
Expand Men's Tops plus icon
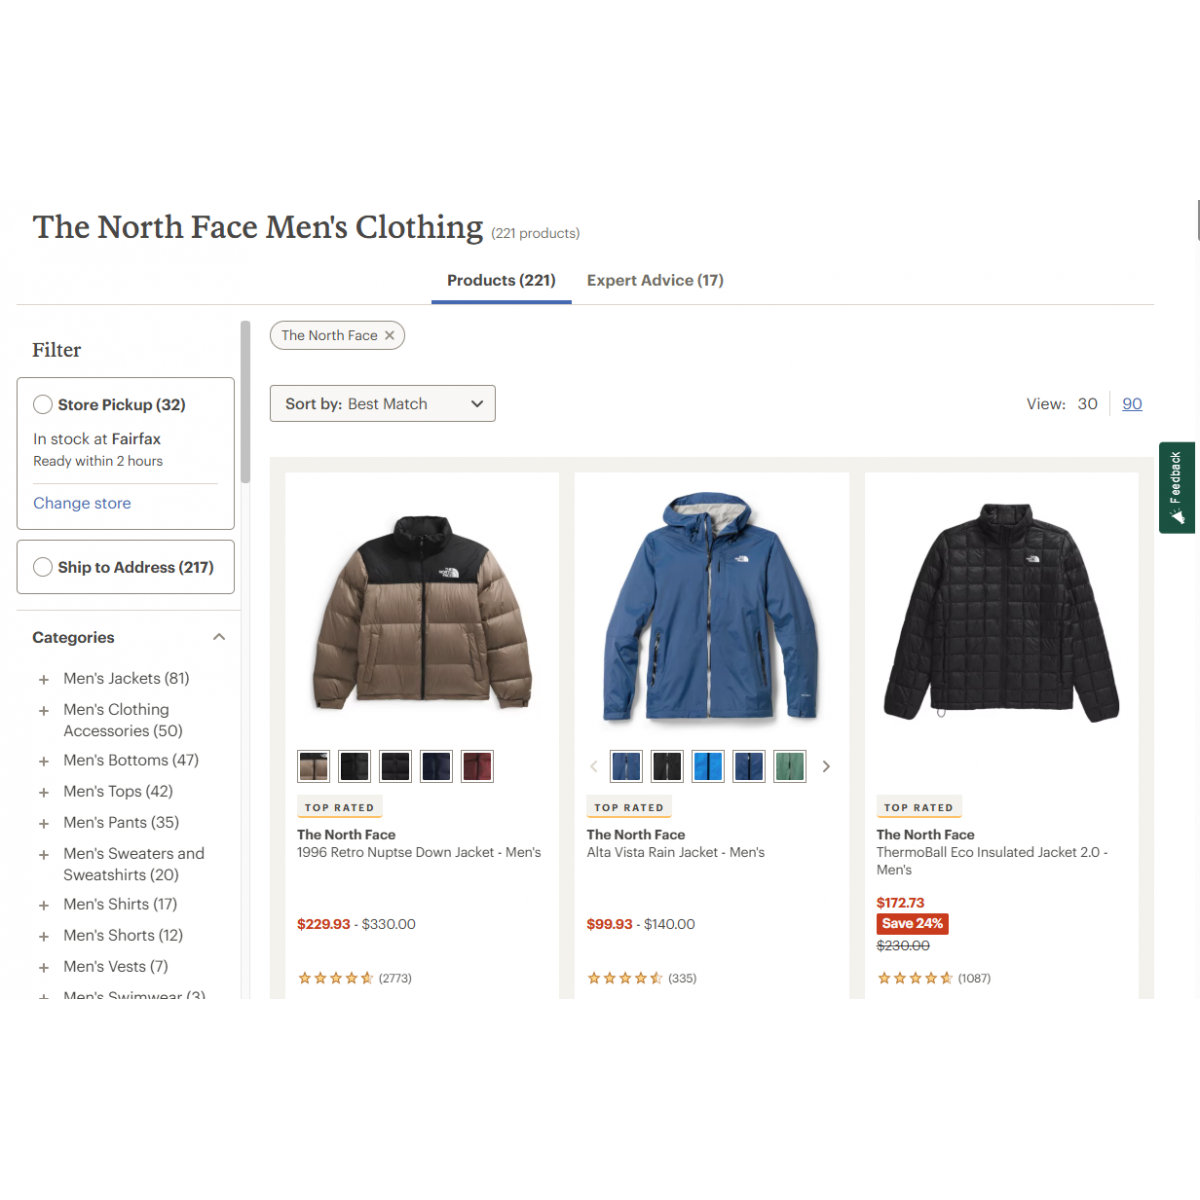44,793
